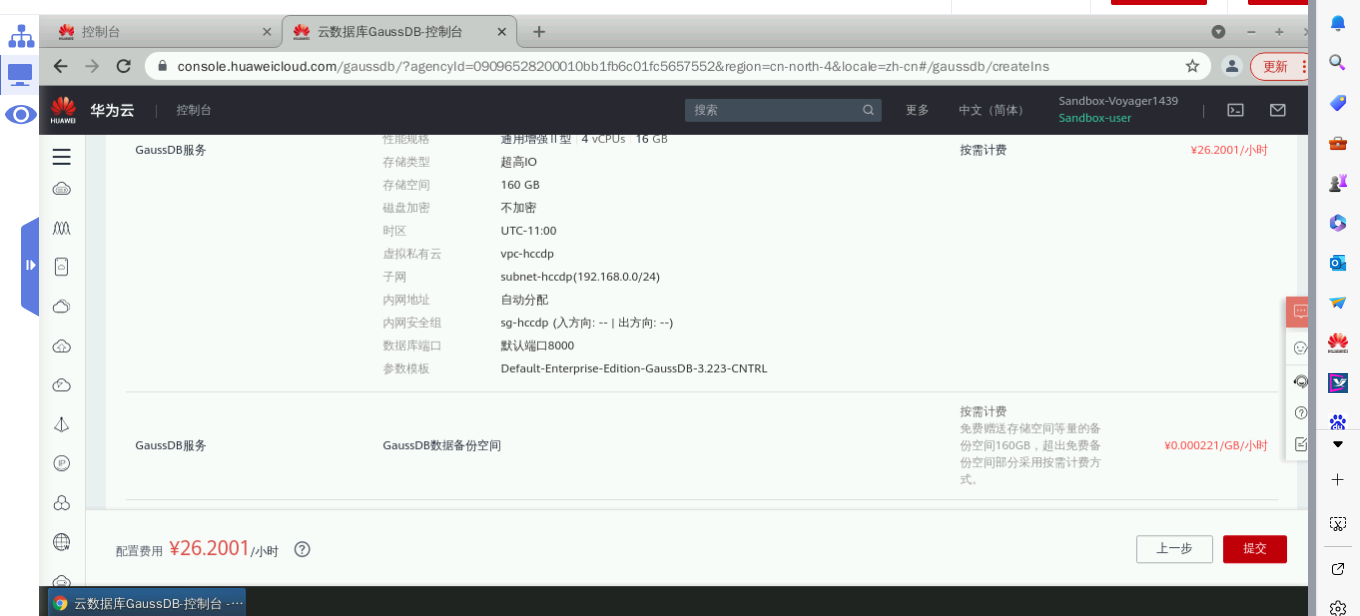
Task: Click the 上一步 previous step button
Action: tap(1174, 549)
